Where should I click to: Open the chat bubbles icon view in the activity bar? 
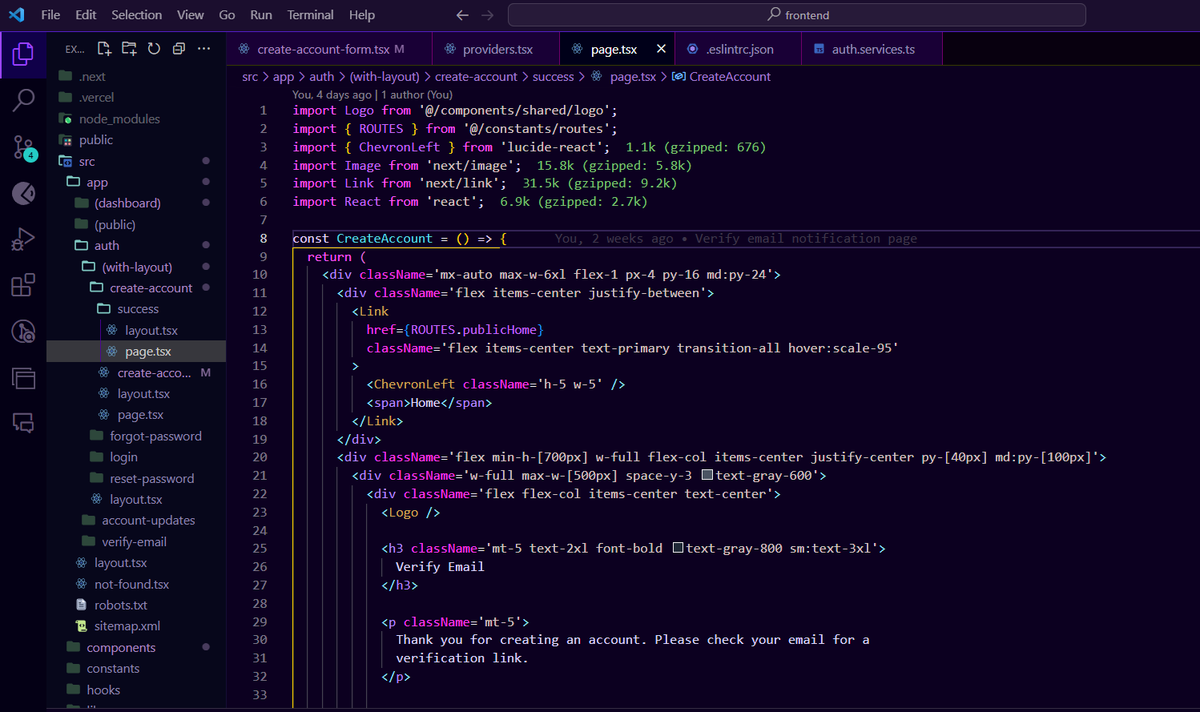[23, 423]
